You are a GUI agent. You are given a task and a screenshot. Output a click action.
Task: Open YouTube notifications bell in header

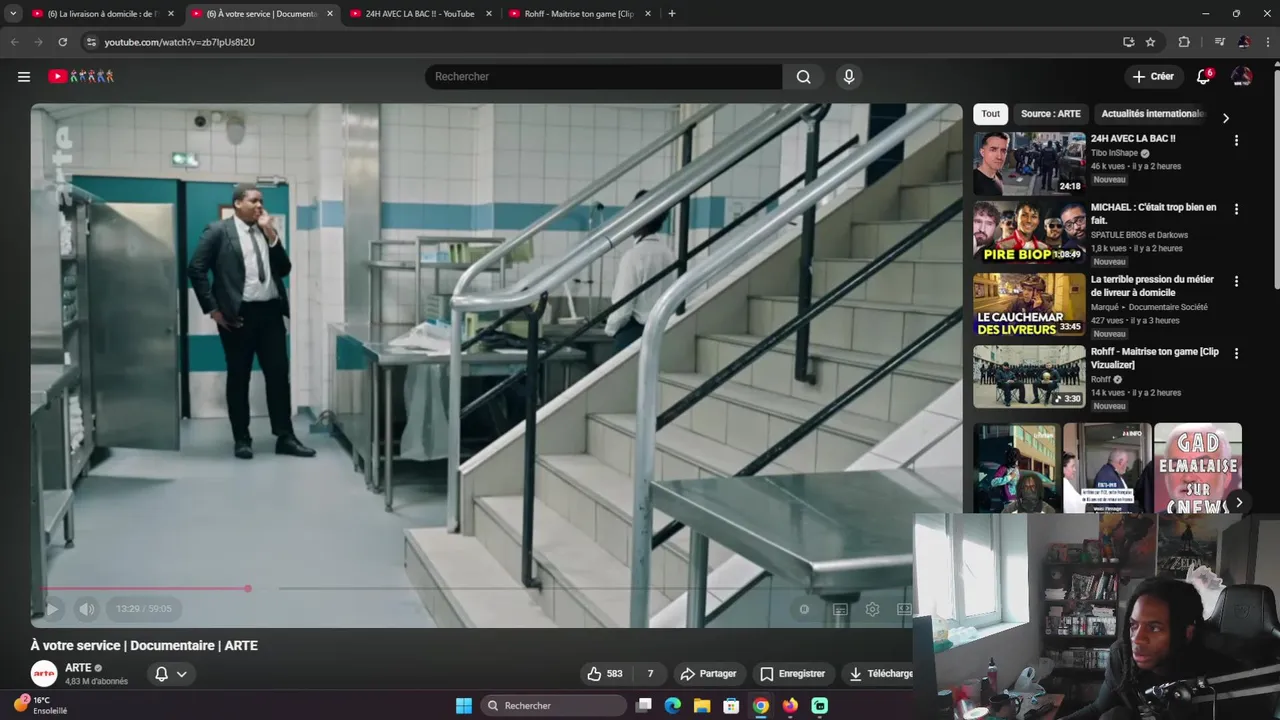(1204, 77)
